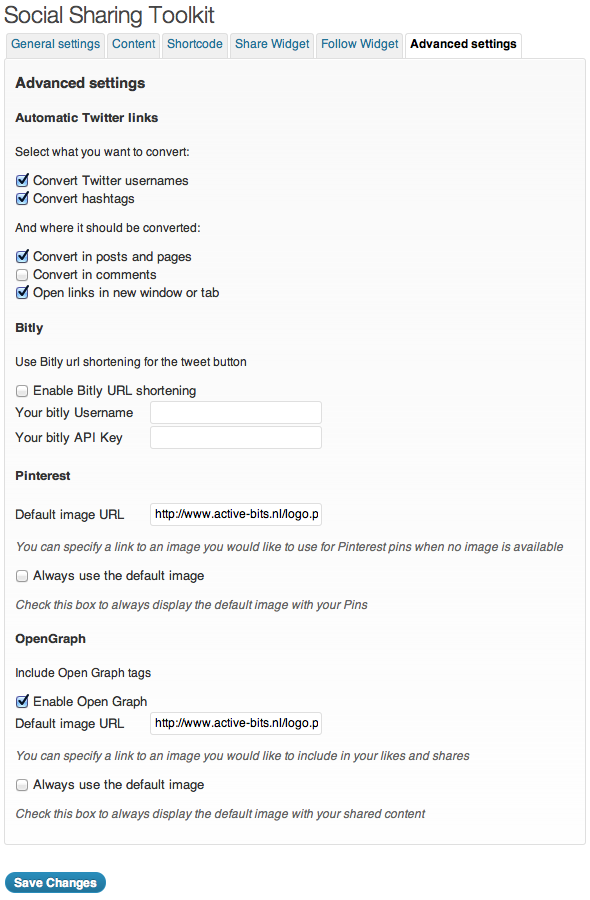Open the Shortcode tab
The height and width of the screenshot is (900, 590).
click(195, 45)
